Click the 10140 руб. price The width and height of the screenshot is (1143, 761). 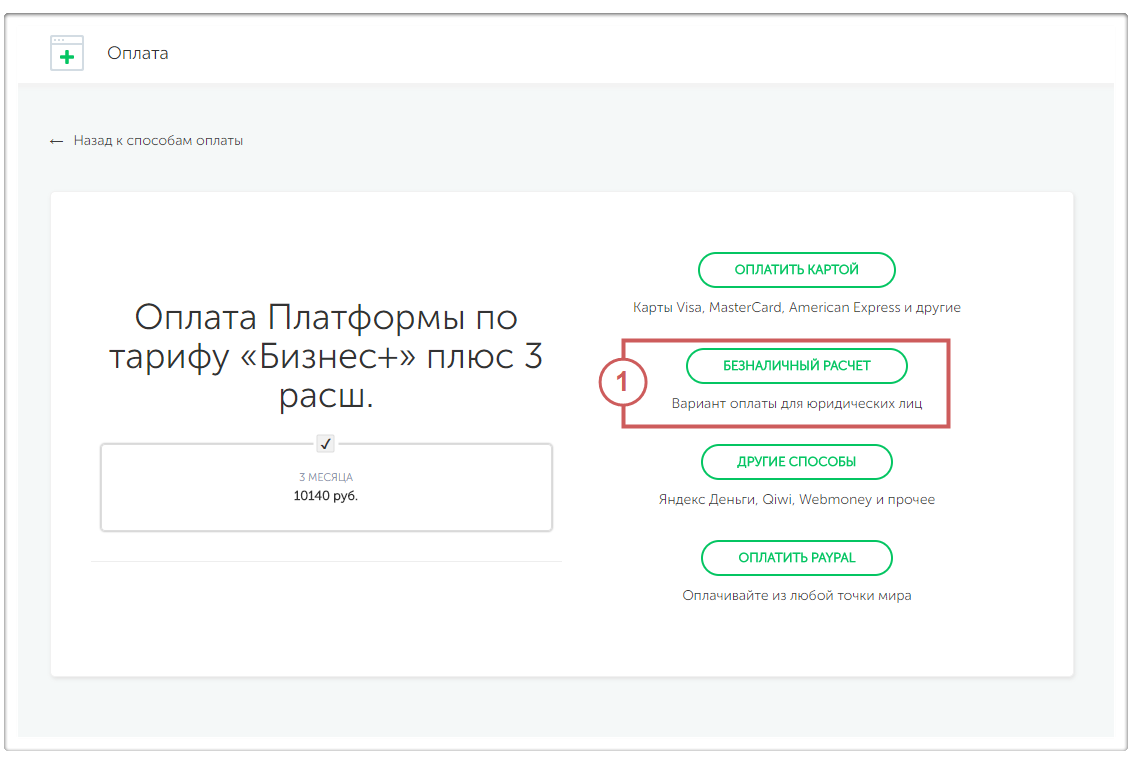click(326, 495)
